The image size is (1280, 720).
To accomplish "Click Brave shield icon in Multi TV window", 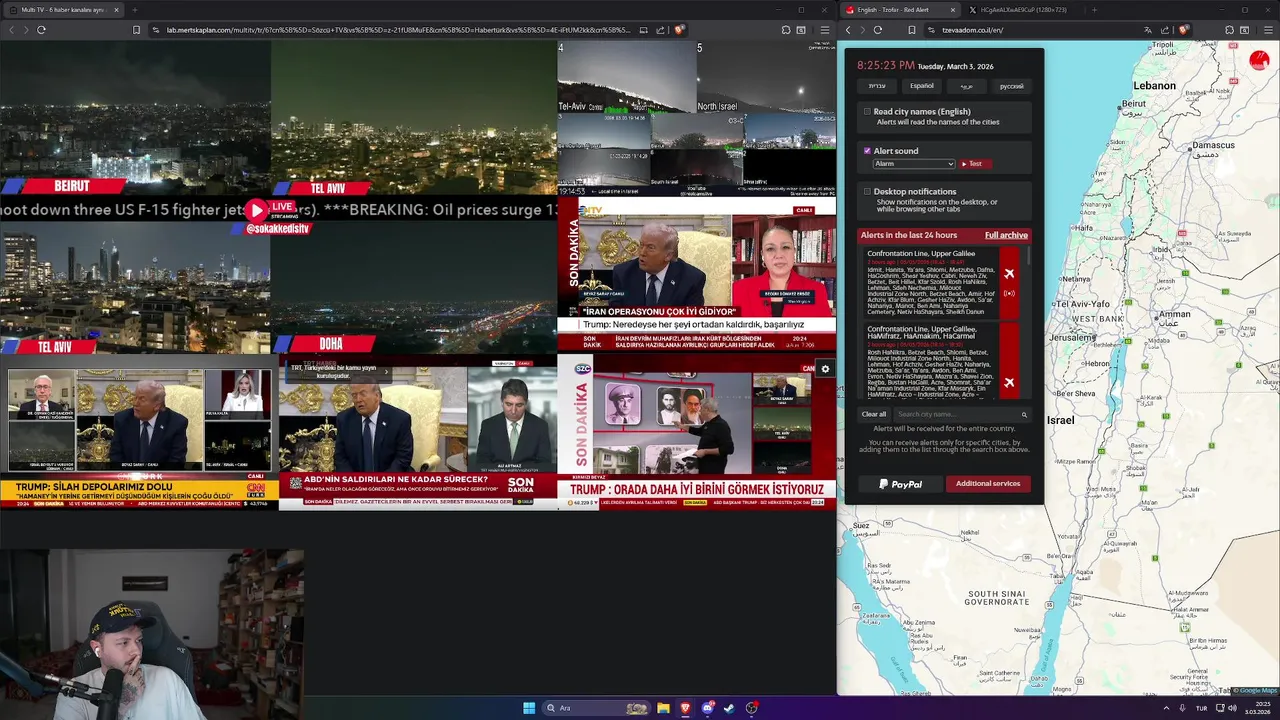I will 679,30.
